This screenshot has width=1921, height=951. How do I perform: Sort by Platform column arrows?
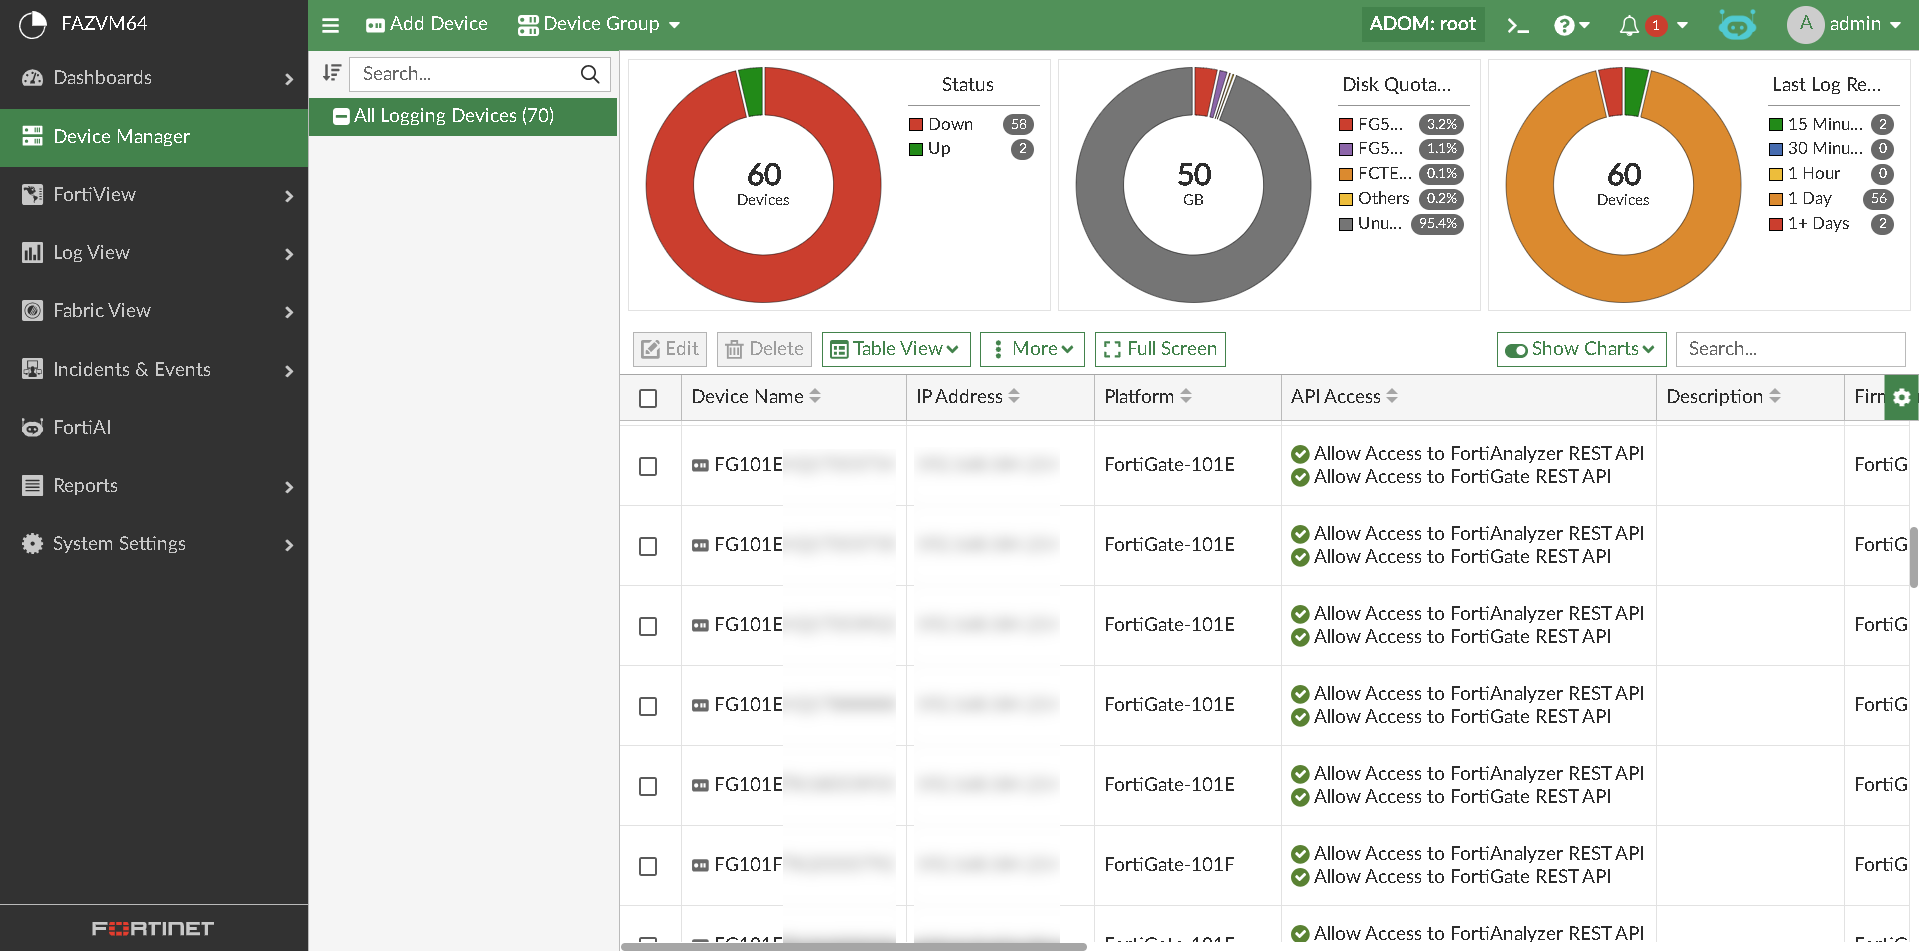point(1186,396)
